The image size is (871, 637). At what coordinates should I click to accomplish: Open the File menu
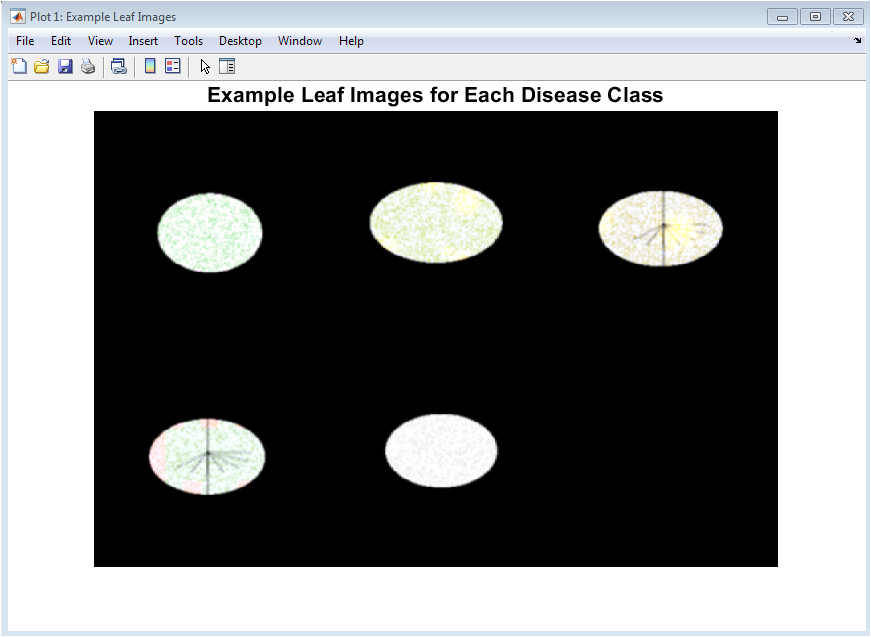[25, 41]
